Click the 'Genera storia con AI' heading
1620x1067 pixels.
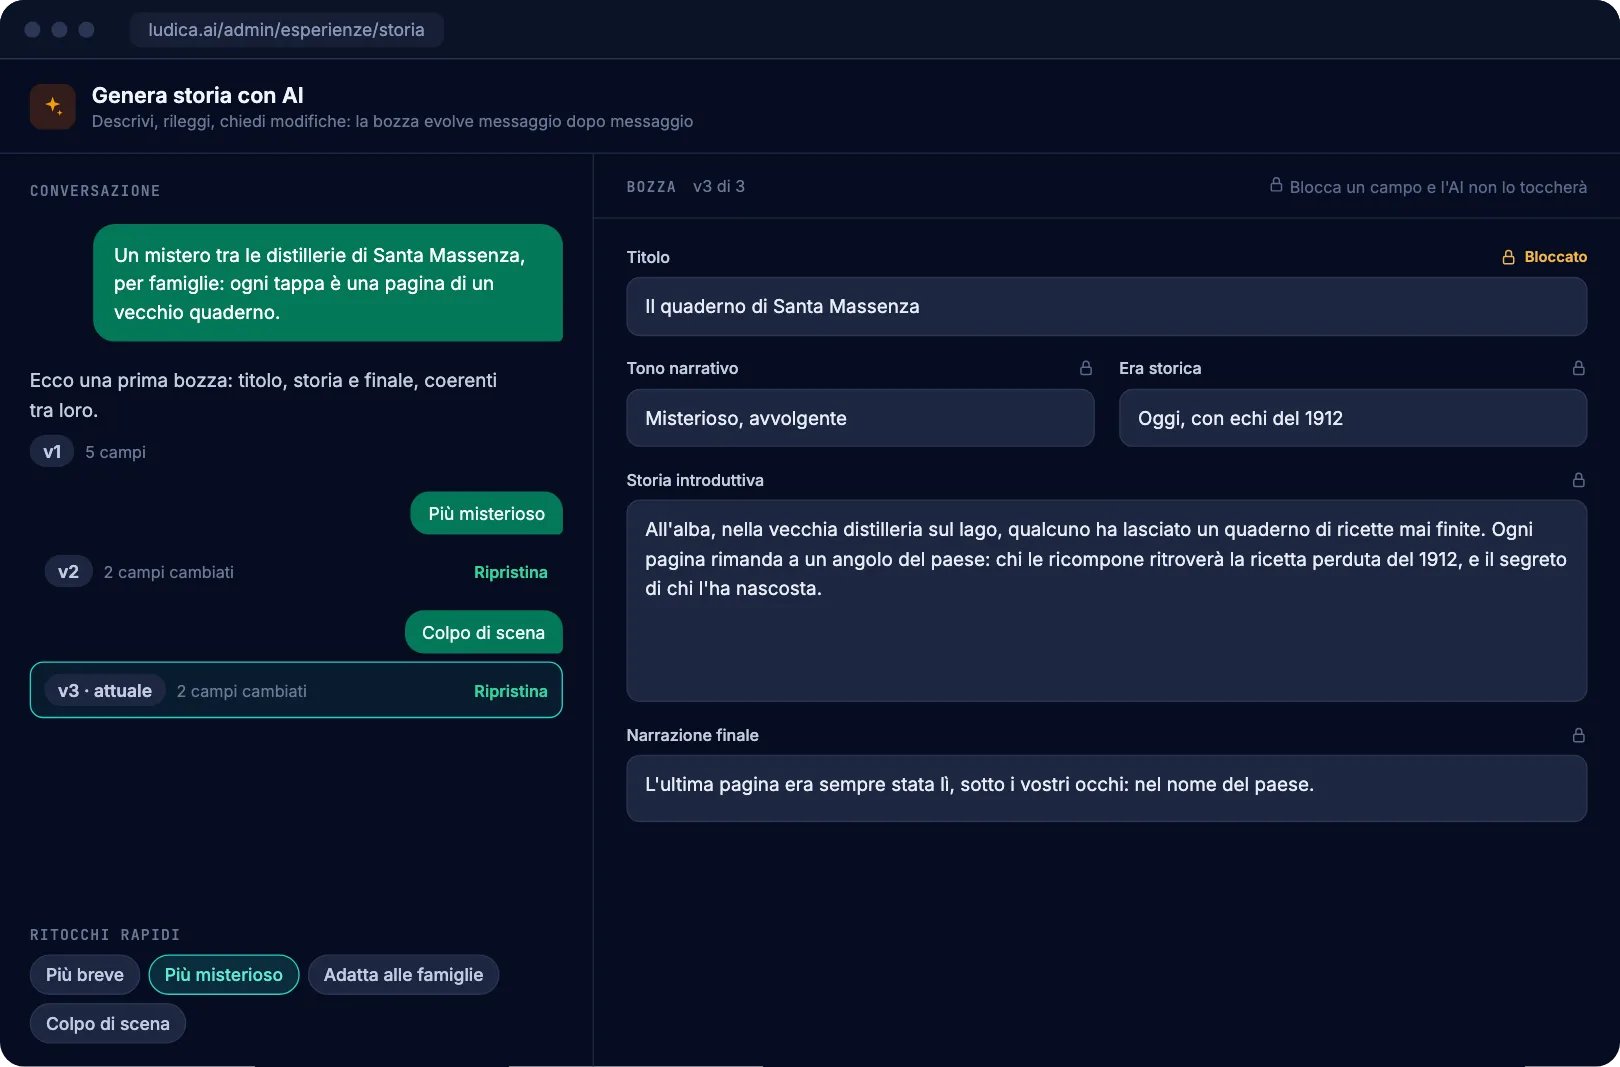tap(198, 96)
